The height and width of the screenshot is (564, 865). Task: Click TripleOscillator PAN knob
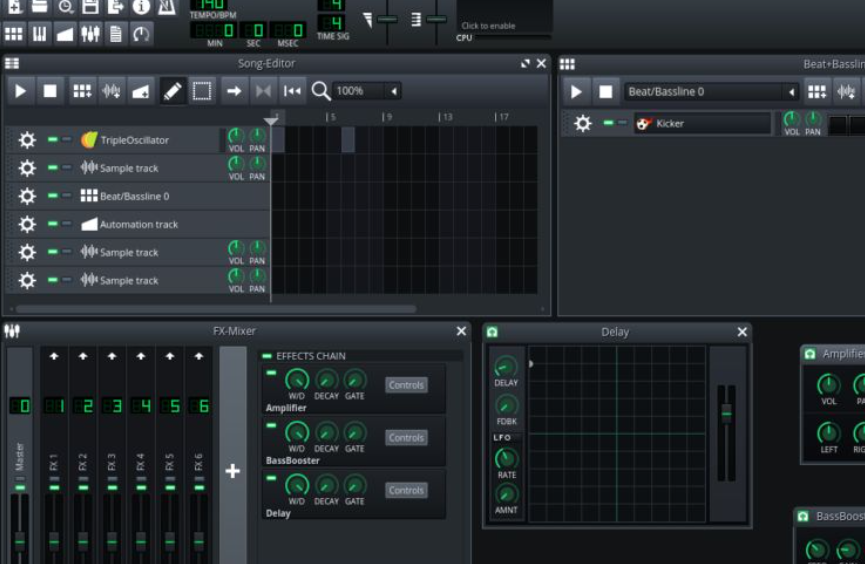257,136
